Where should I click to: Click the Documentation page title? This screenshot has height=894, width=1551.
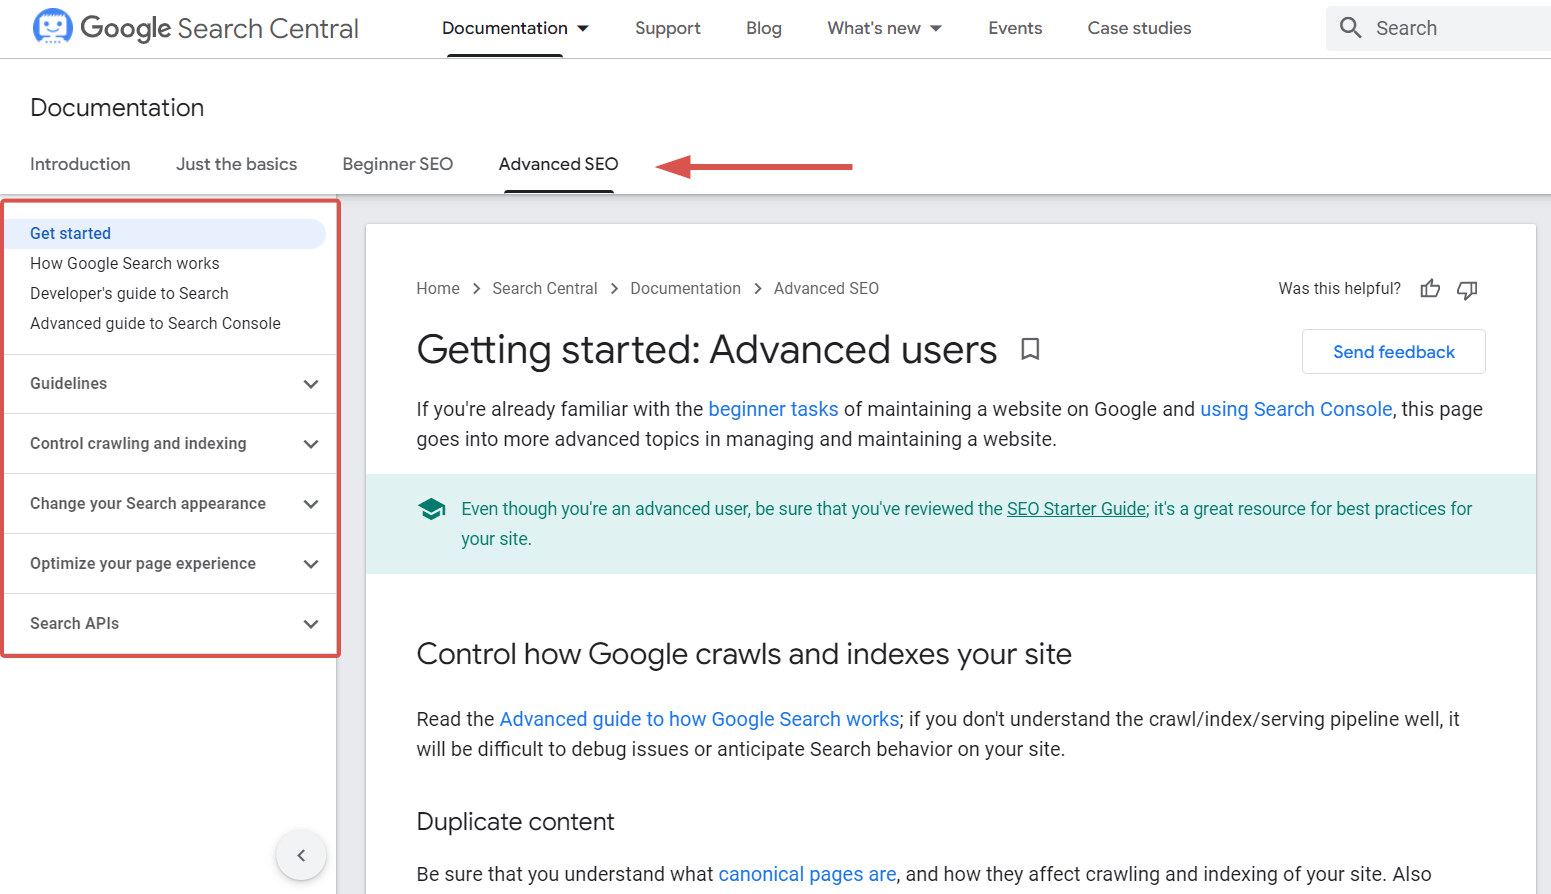point(117,108)
